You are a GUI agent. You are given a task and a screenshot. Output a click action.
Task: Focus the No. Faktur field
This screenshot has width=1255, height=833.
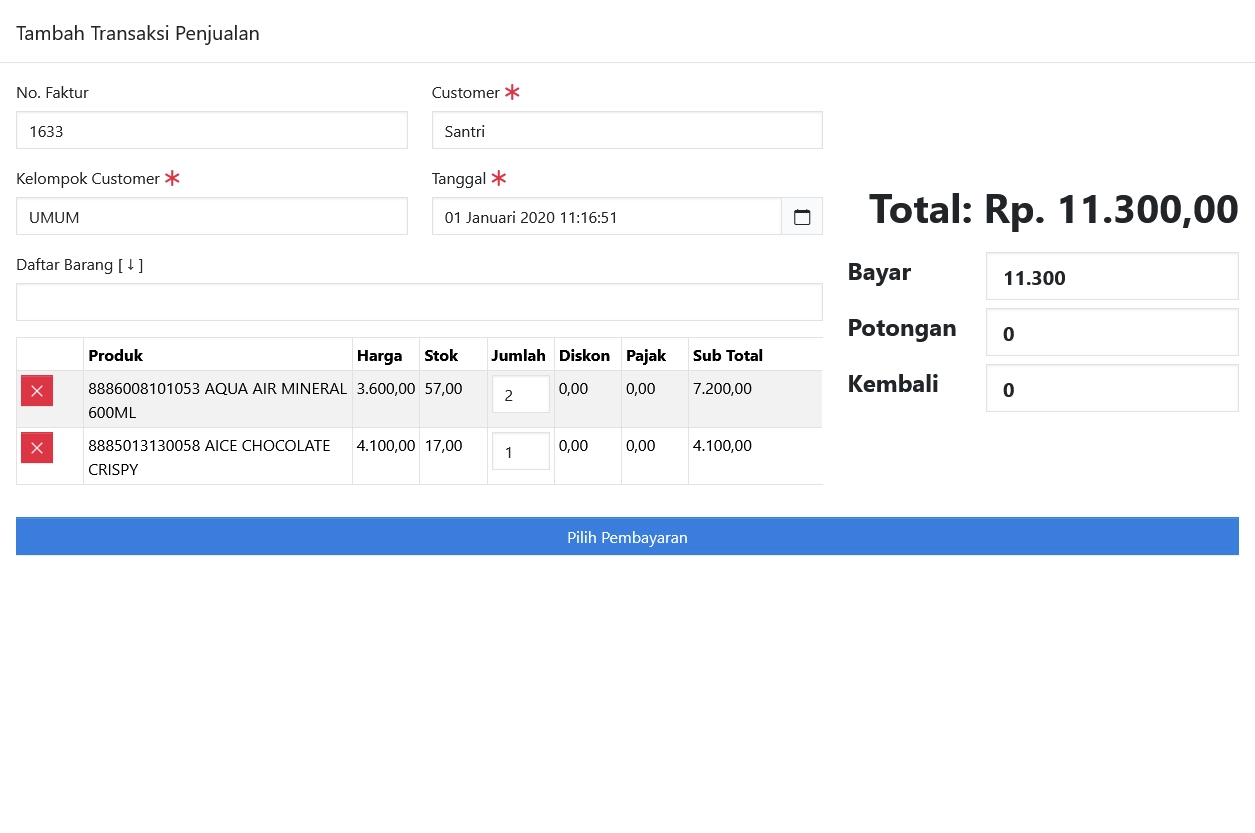212,131
